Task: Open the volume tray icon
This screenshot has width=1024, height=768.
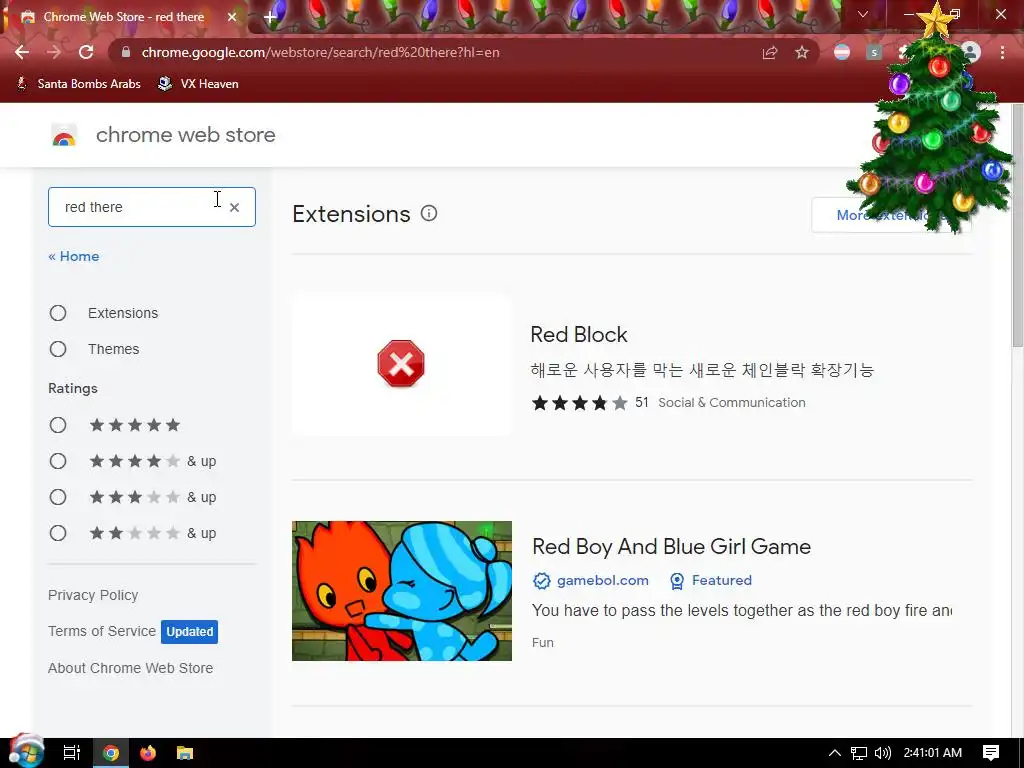Action: [x=882, y=753]
